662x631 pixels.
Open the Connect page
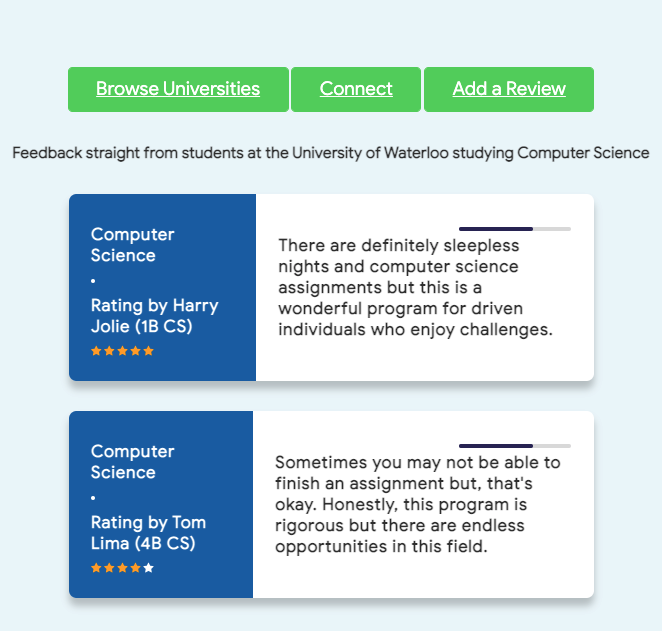pyautogui.click(x=356, y=89)
